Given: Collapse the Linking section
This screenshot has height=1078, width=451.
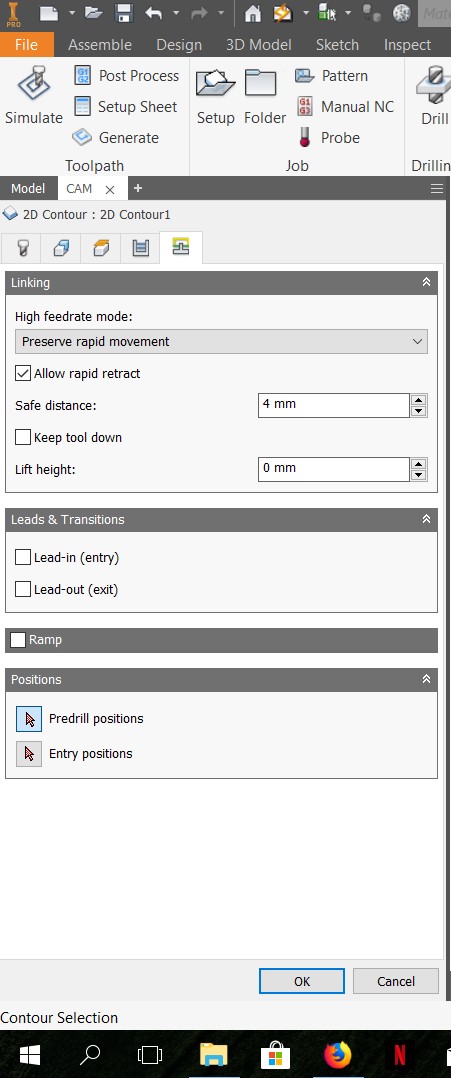Looking at the screenshot, I should coord(426,283).
